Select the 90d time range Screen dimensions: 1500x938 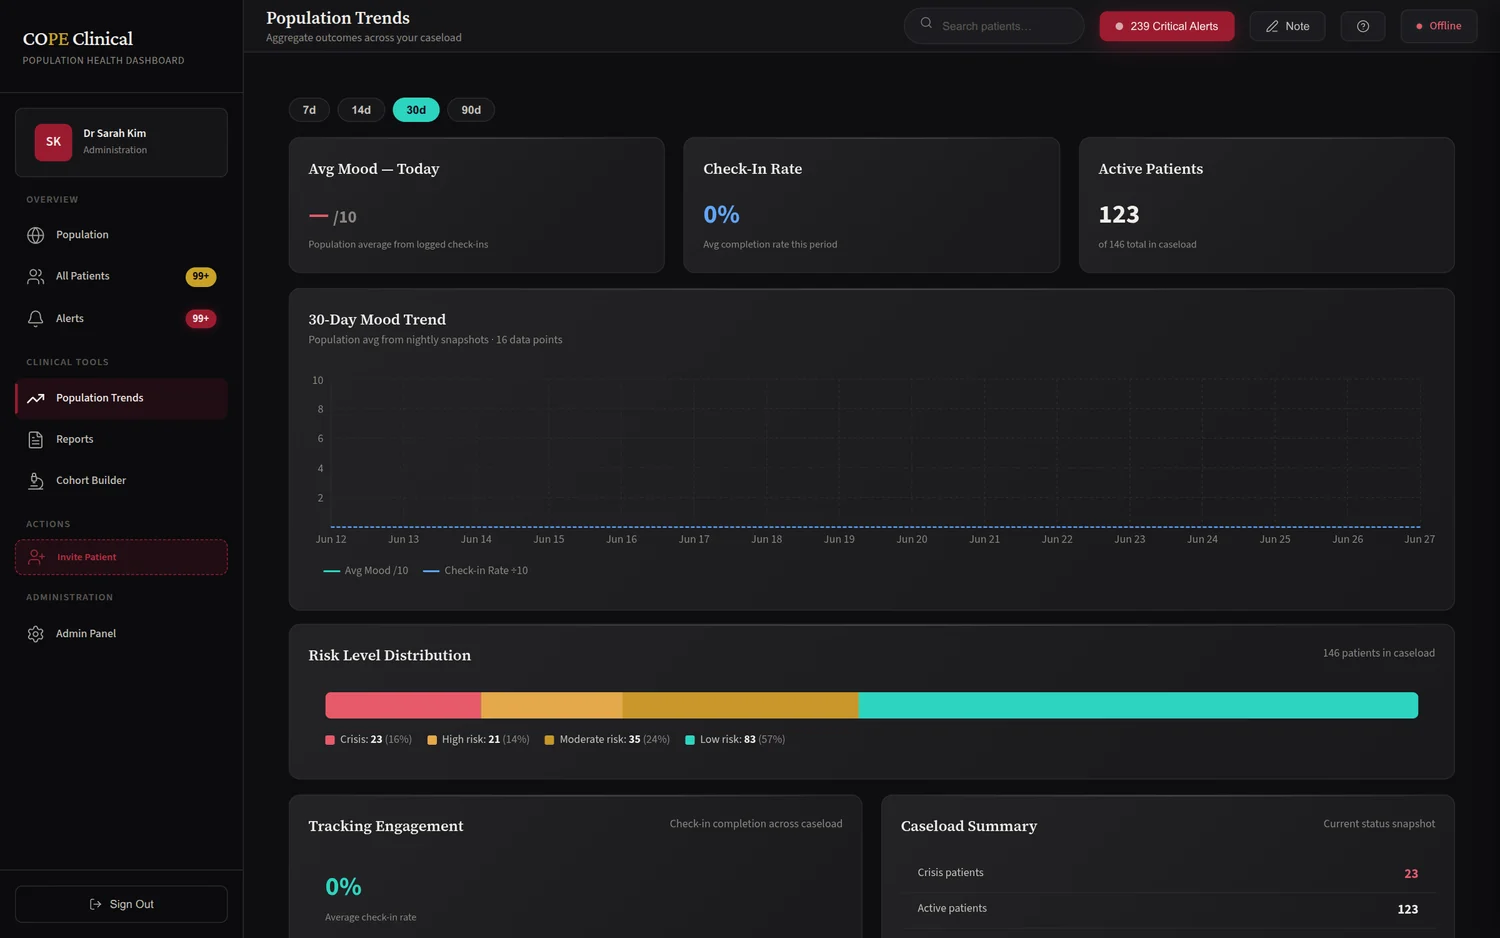point(471,110)
